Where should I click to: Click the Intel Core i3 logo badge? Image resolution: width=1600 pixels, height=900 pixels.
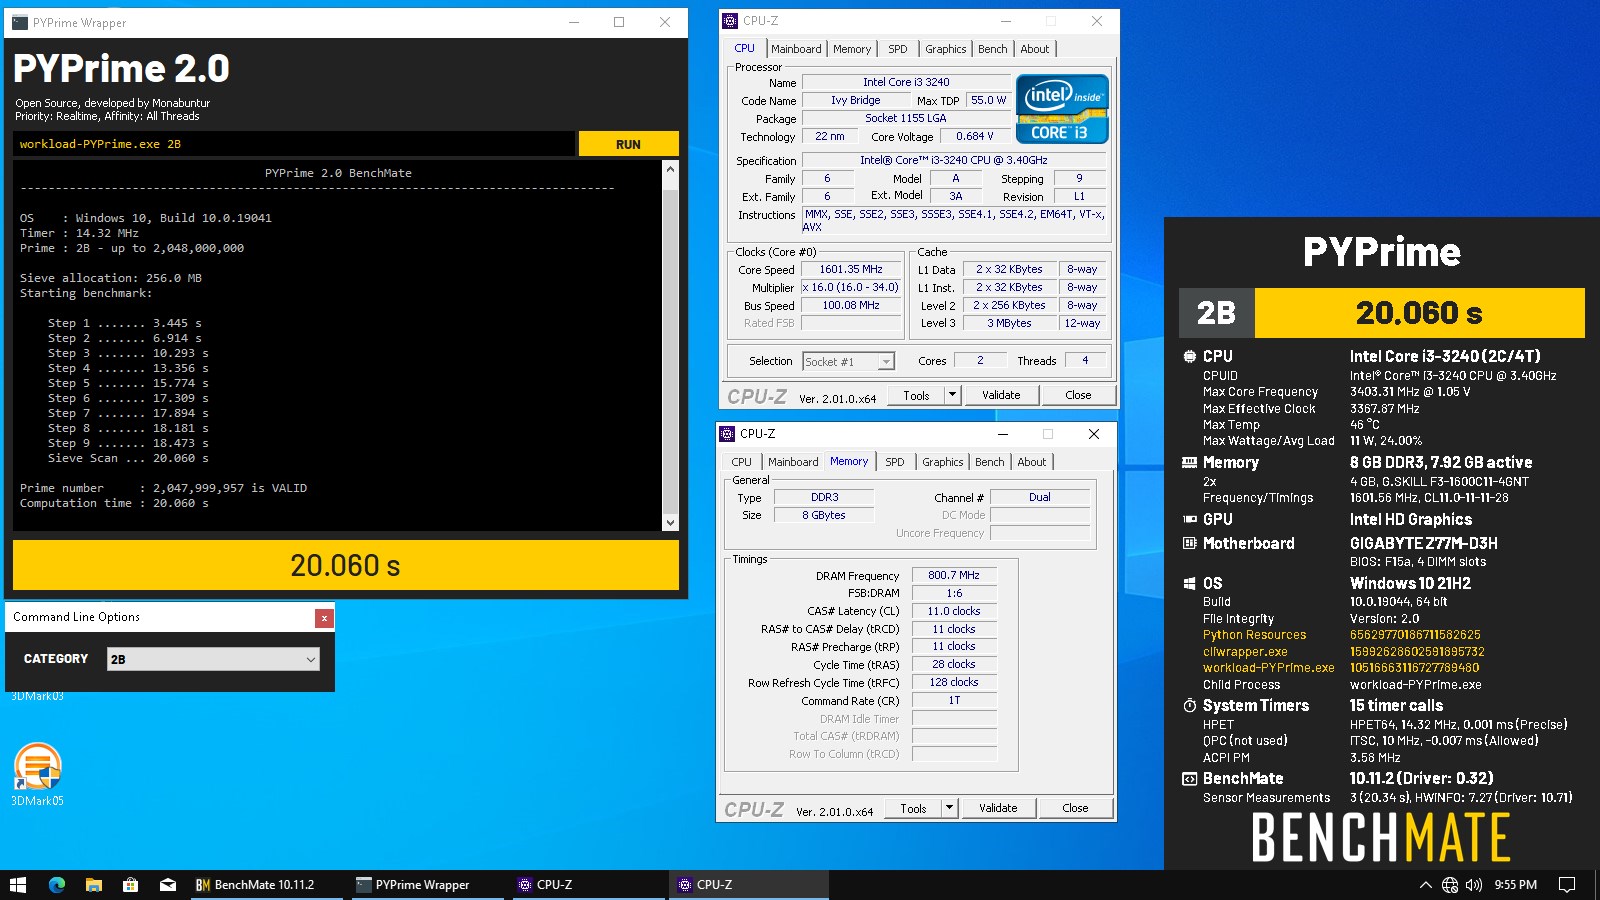tap(1062, 109)
